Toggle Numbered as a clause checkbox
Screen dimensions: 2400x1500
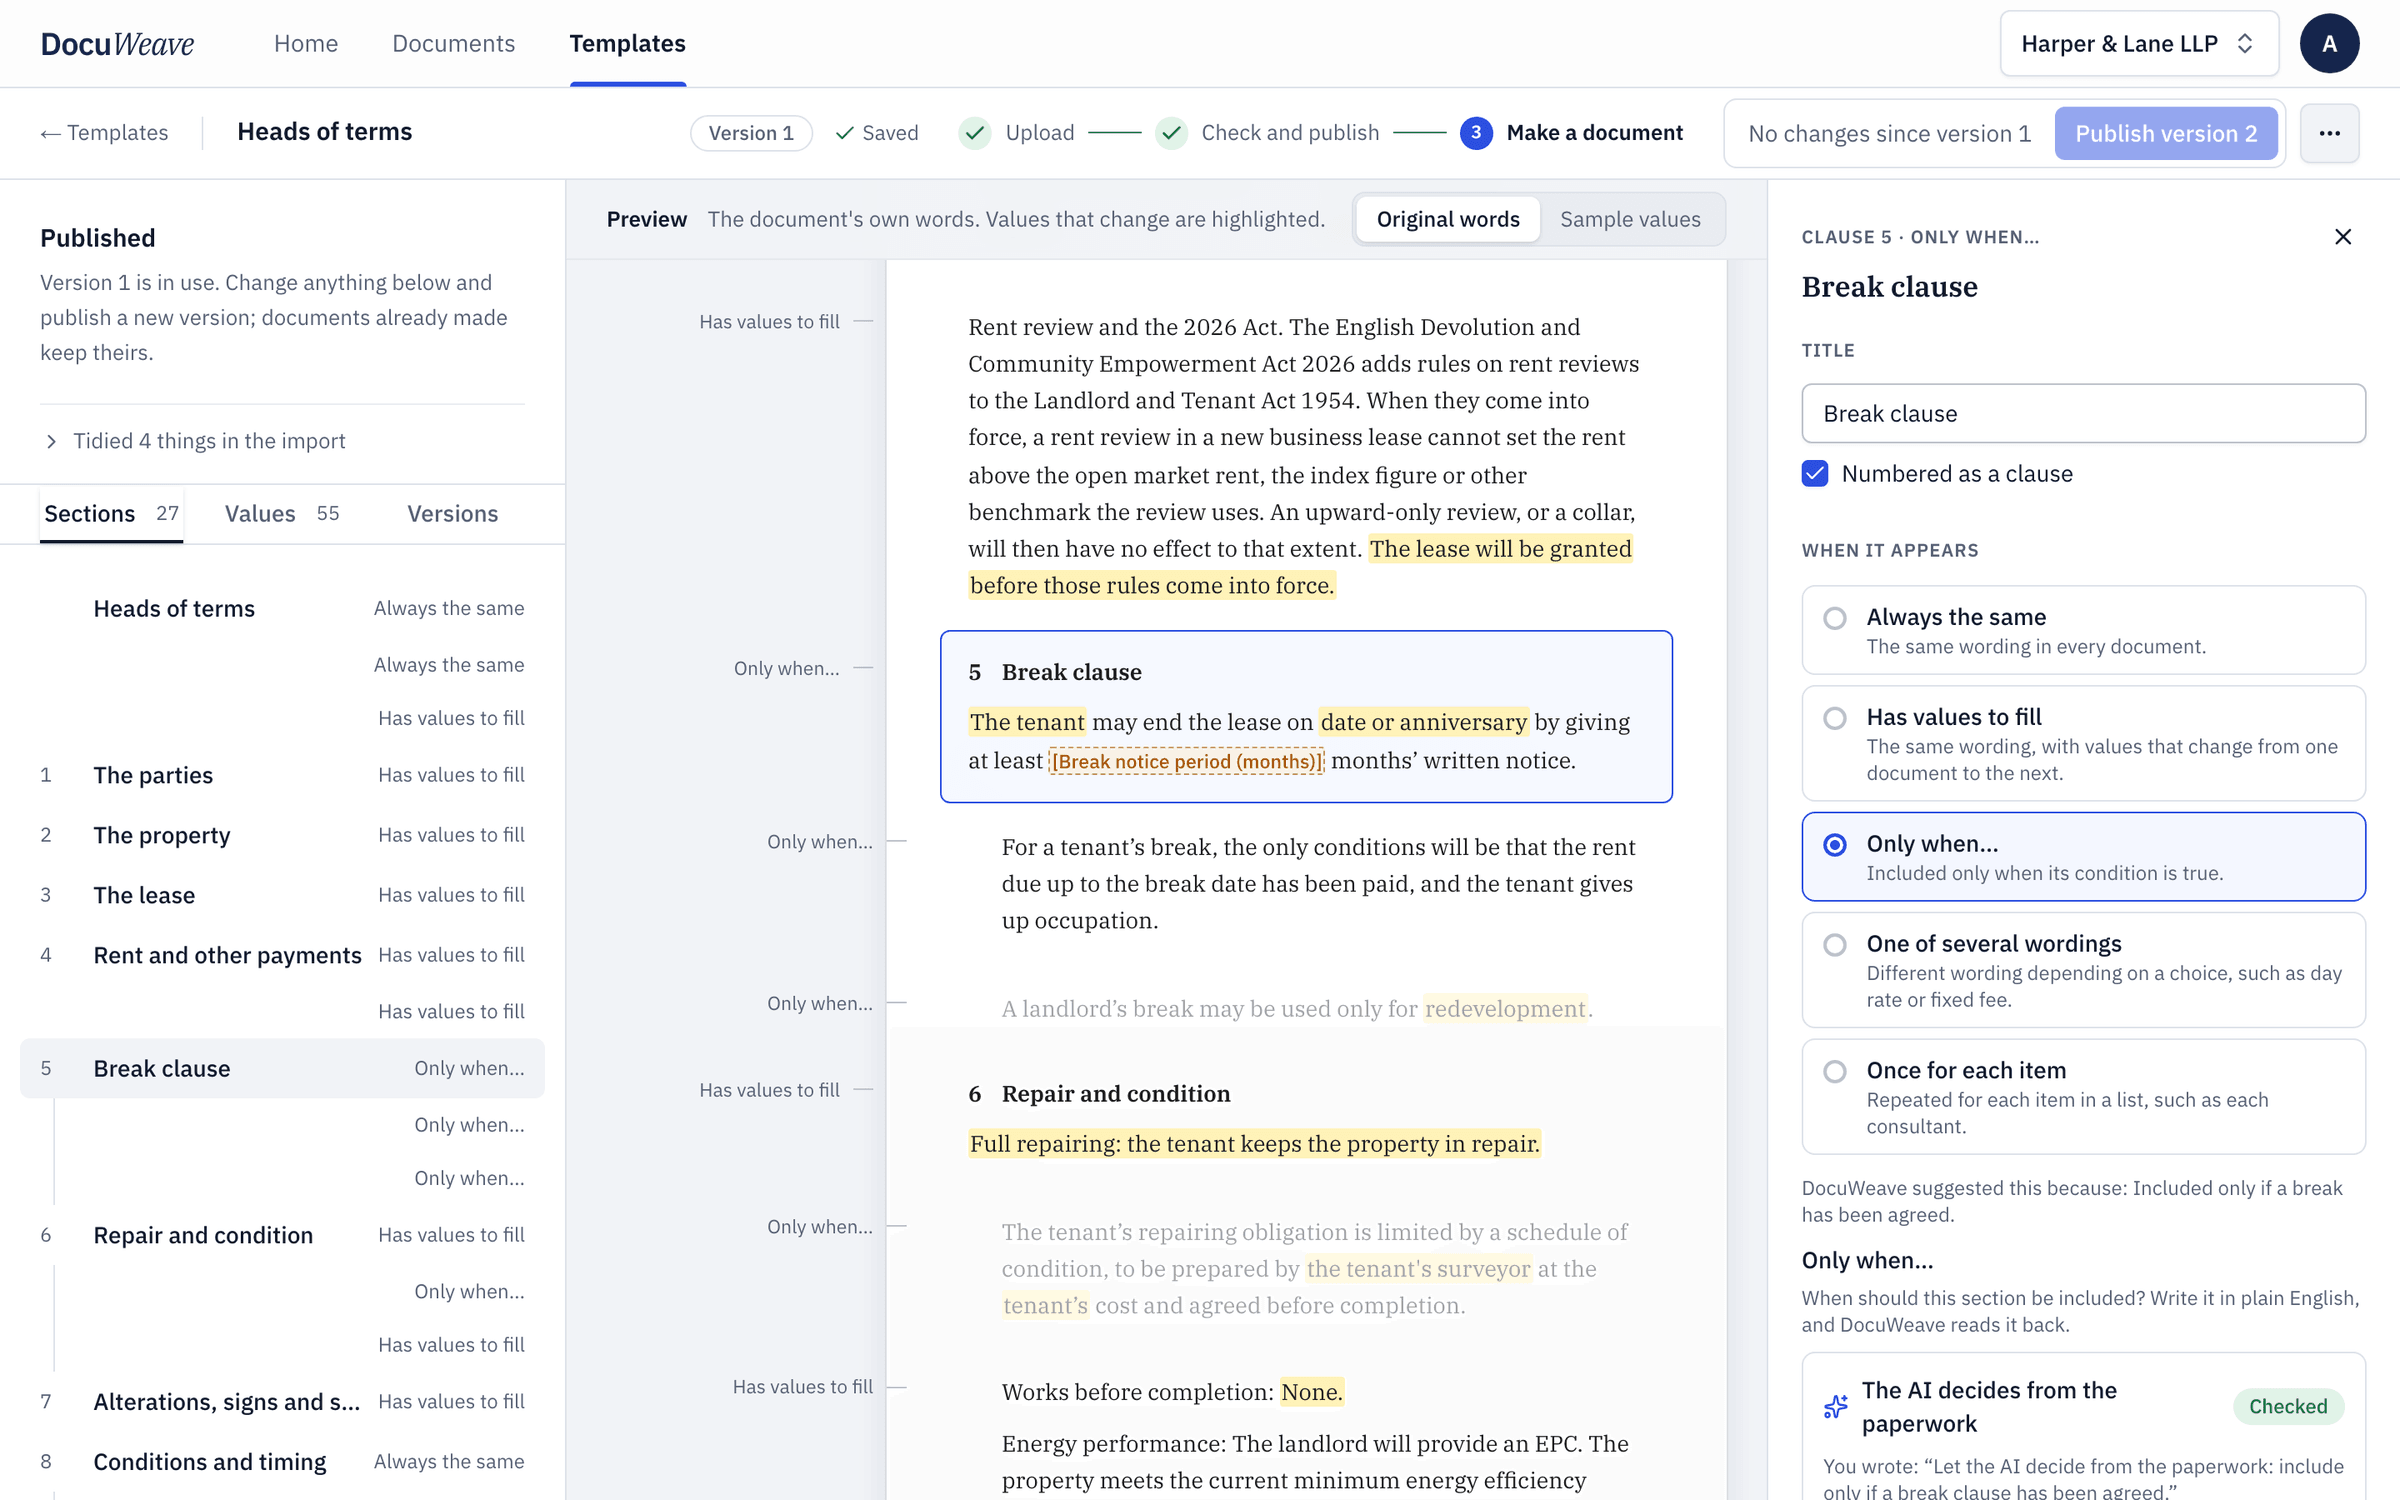click(x=1815, y=474)
